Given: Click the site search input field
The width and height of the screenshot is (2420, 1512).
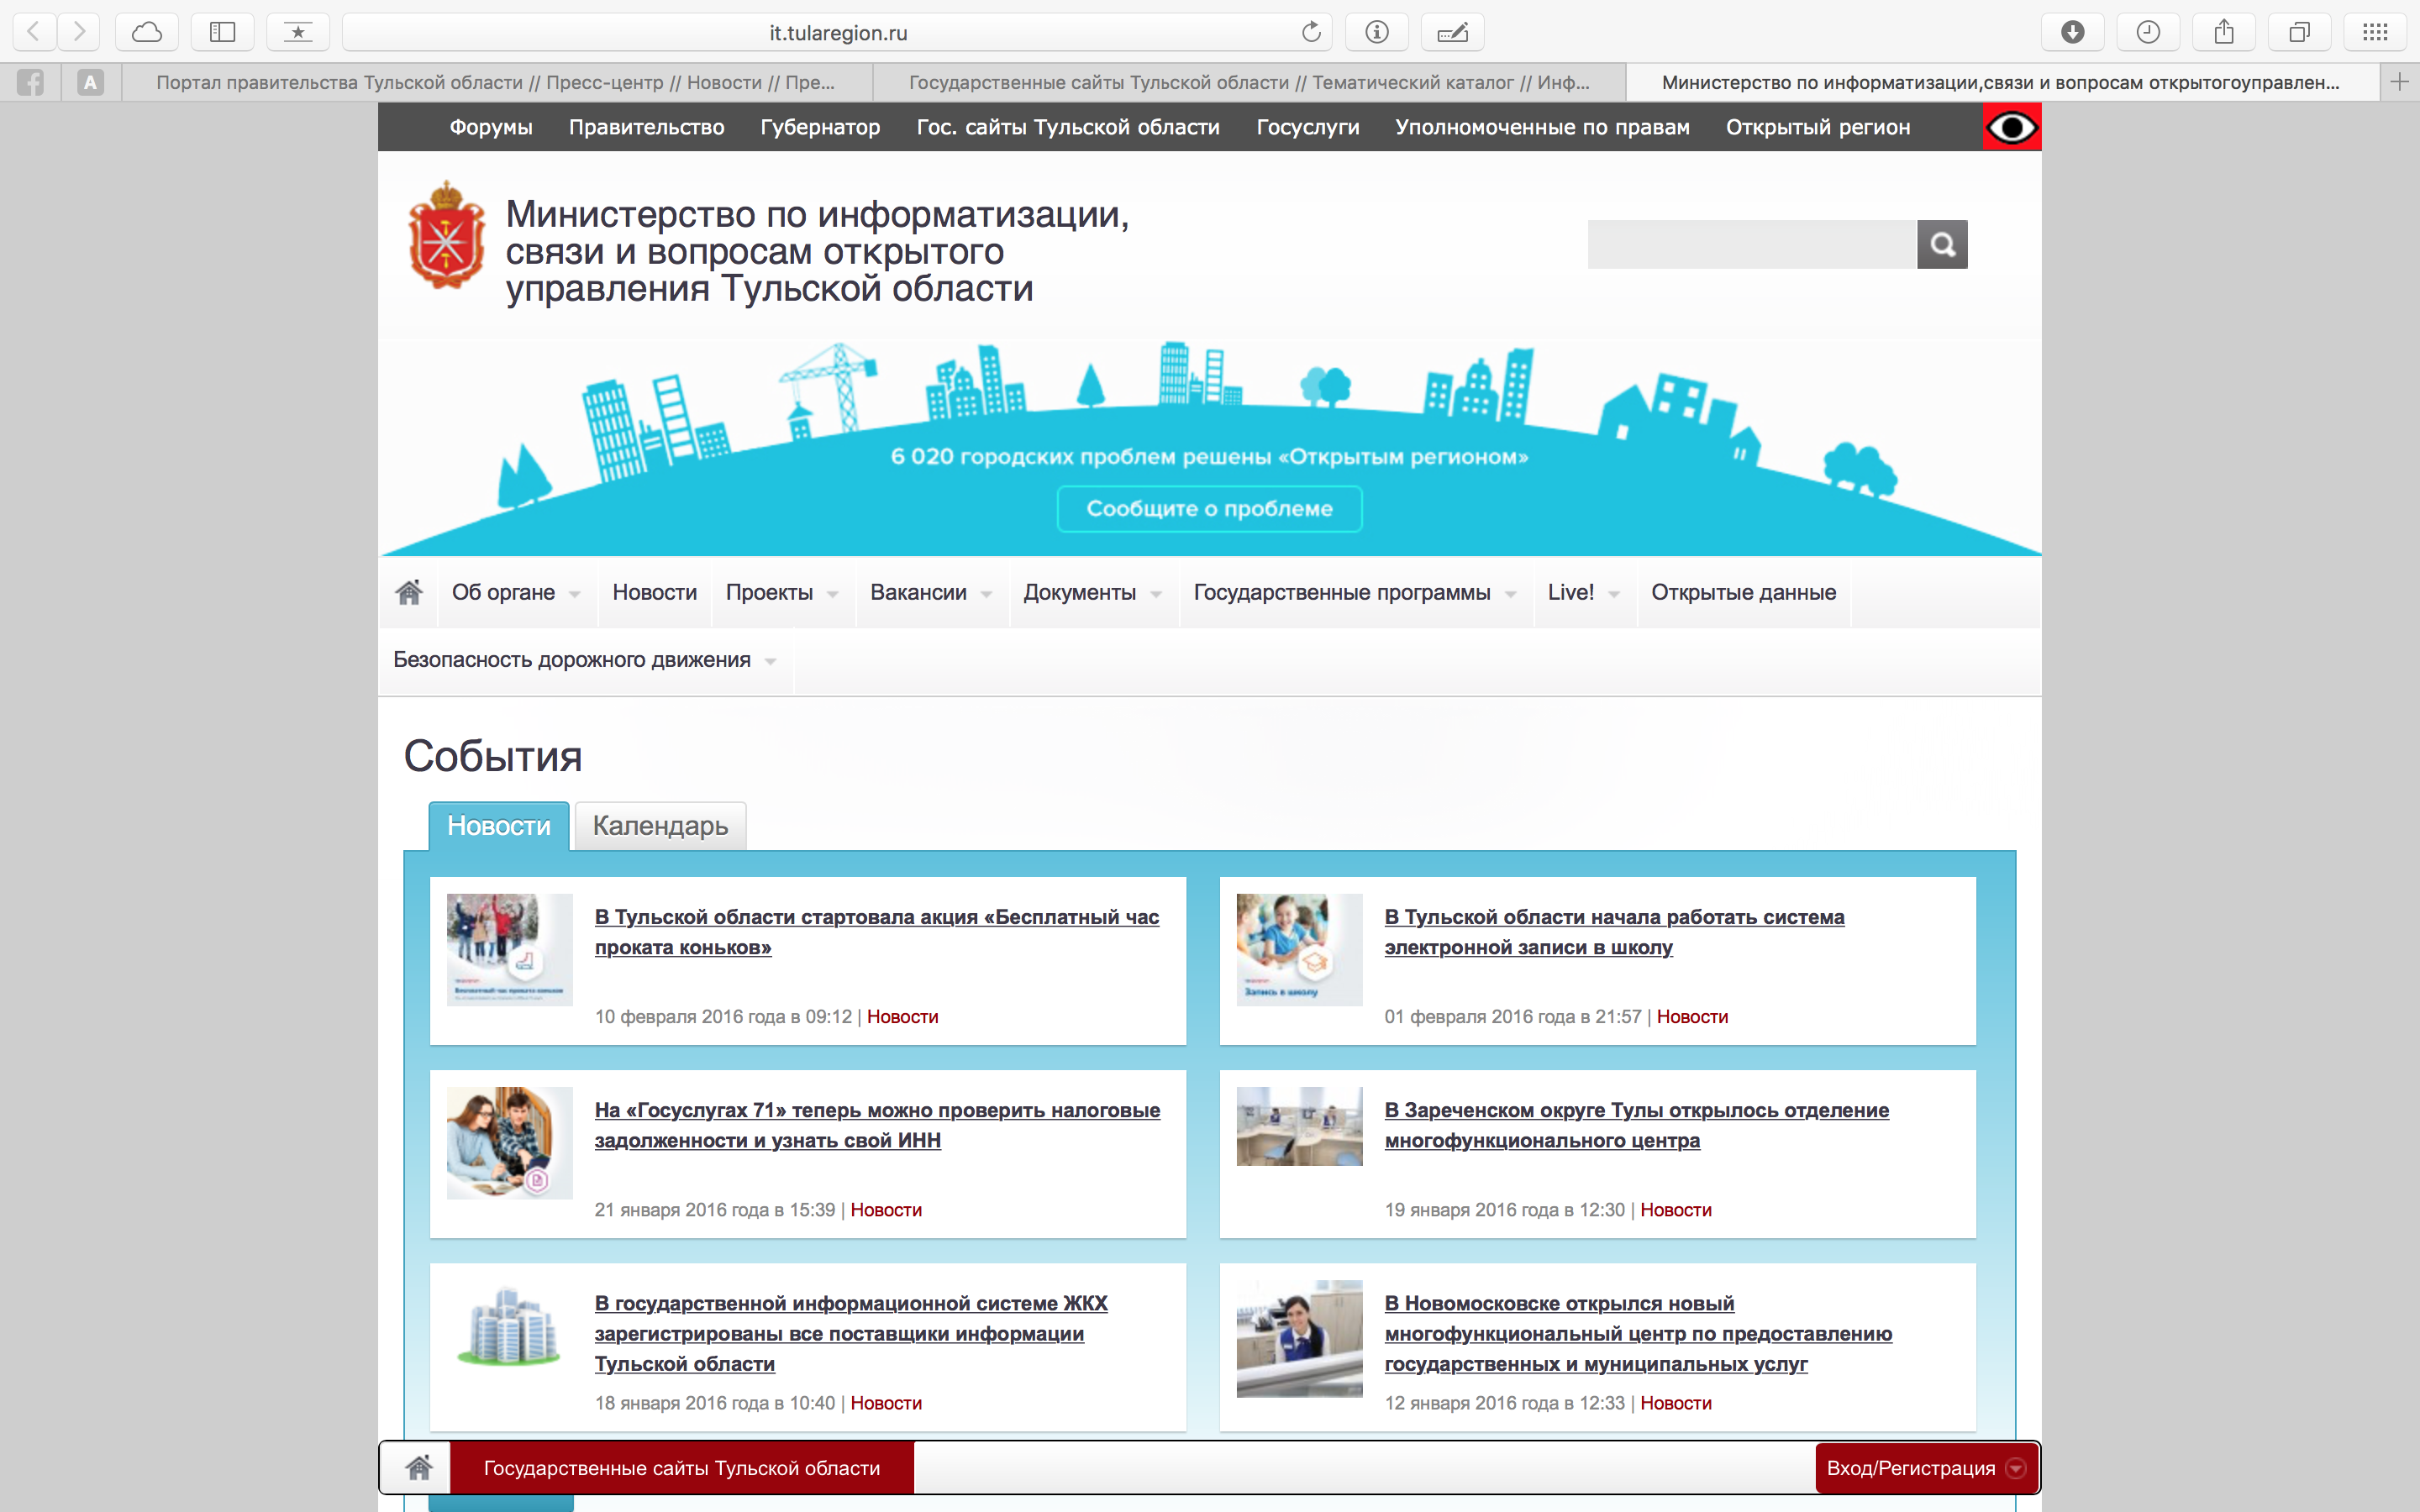Looking at the screenshot, I should click(1752, 244).
